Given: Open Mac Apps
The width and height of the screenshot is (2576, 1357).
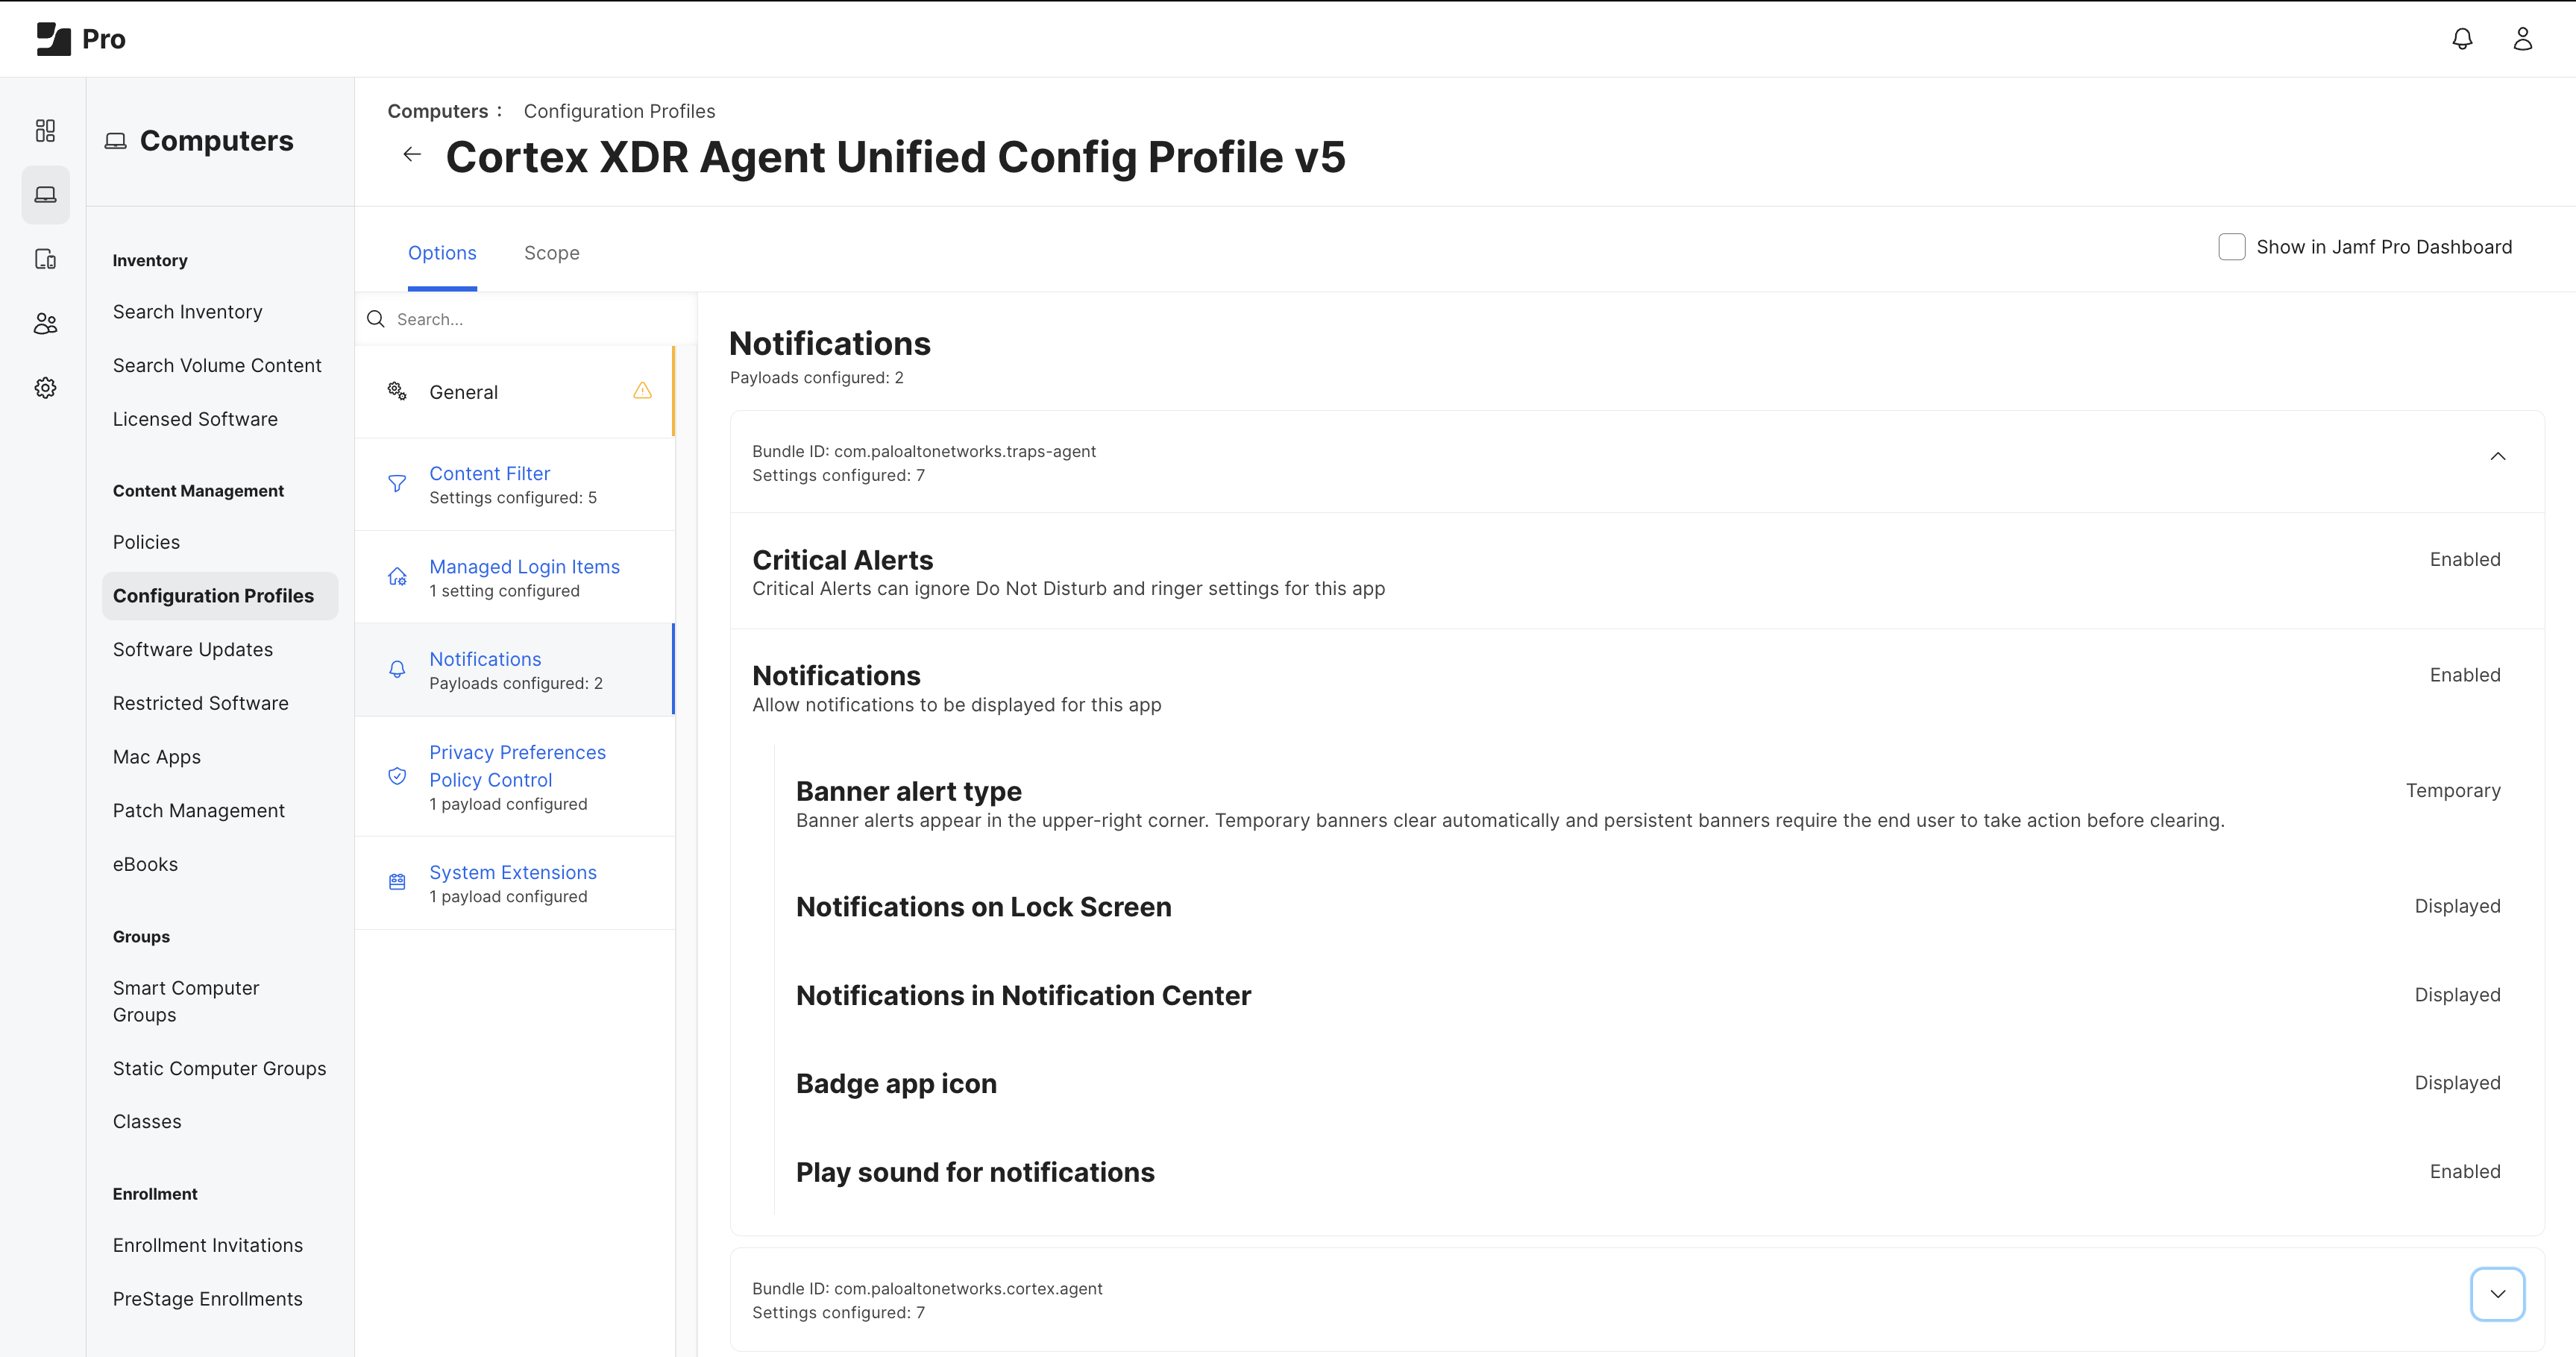Looking at the screenshot, I should [x=157, y=758].
